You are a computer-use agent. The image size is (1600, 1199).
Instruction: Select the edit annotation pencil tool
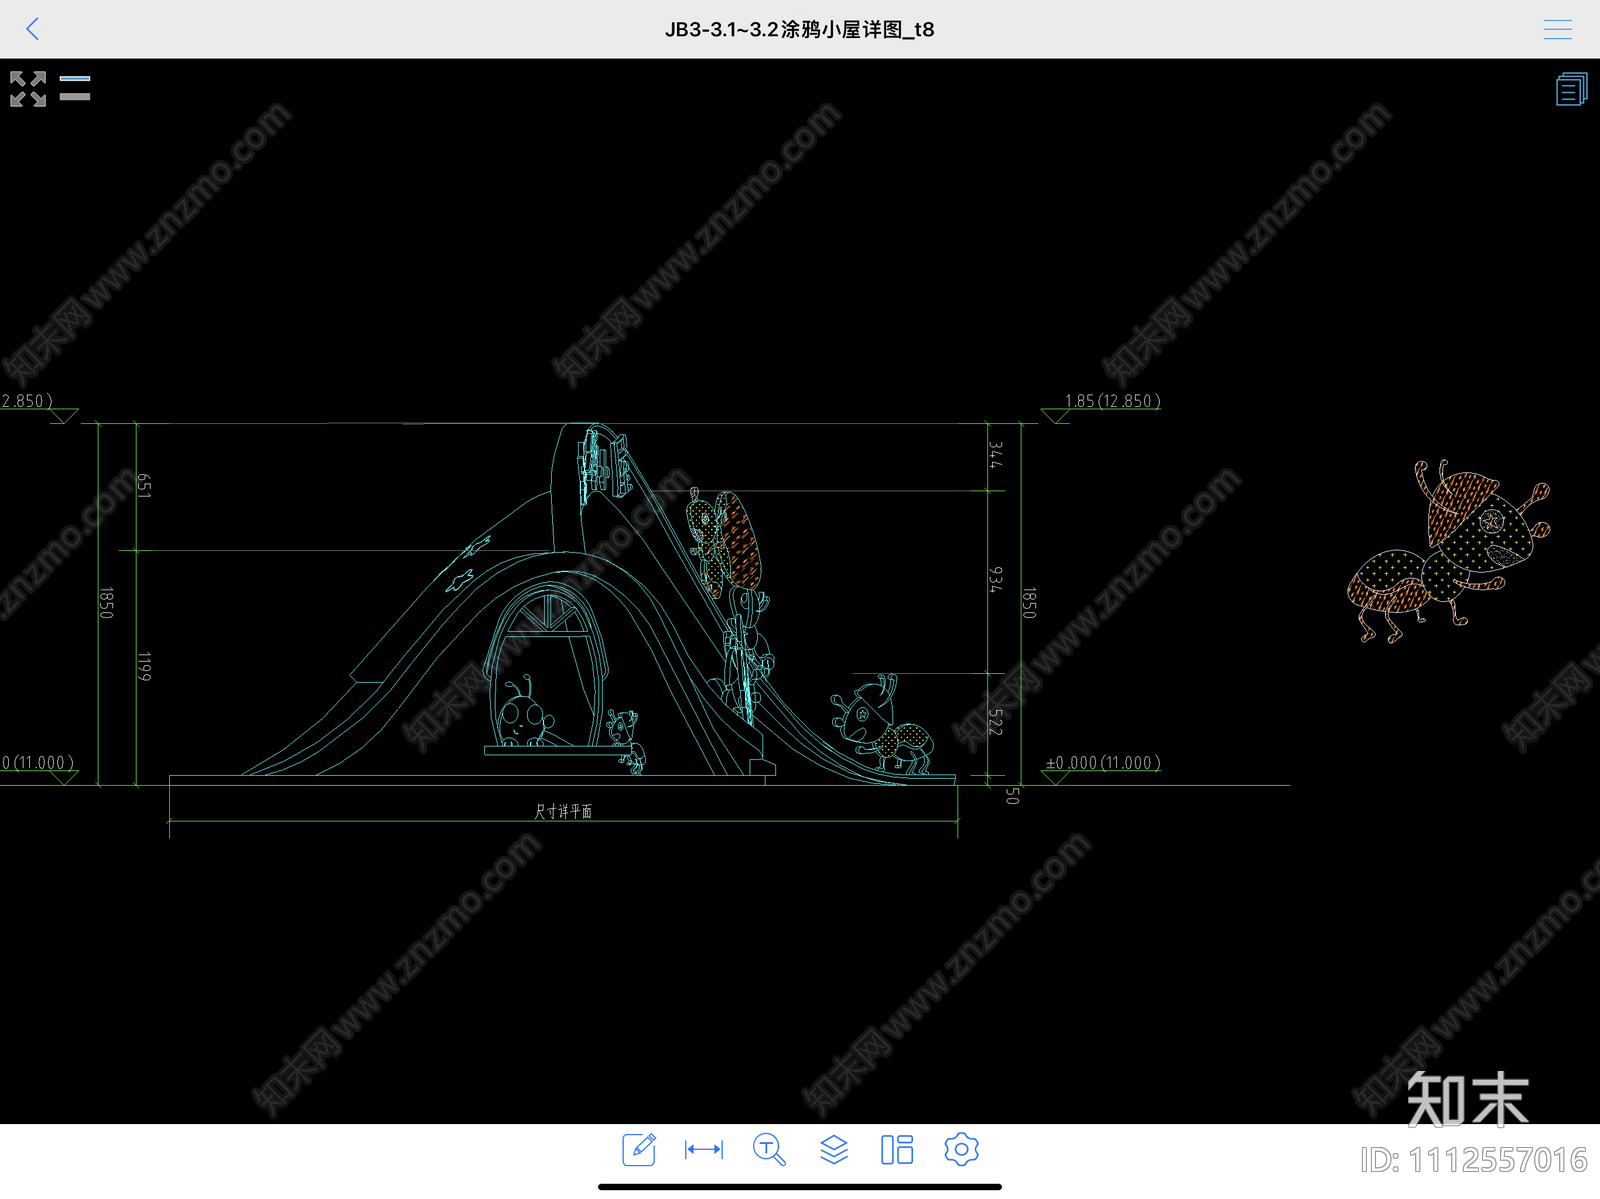639,1149
